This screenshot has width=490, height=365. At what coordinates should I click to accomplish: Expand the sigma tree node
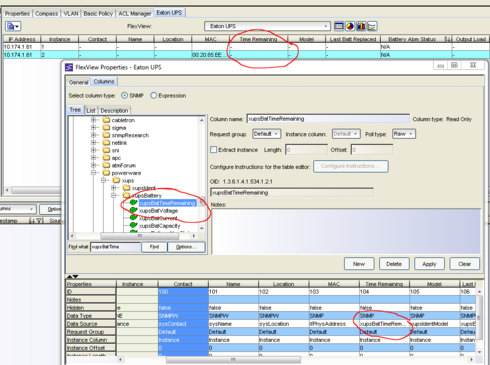93,128
